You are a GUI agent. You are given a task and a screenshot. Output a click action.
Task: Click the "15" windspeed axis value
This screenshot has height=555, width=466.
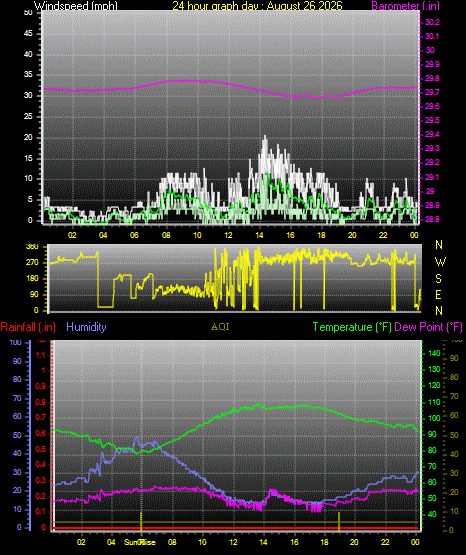tap(28, 158)
